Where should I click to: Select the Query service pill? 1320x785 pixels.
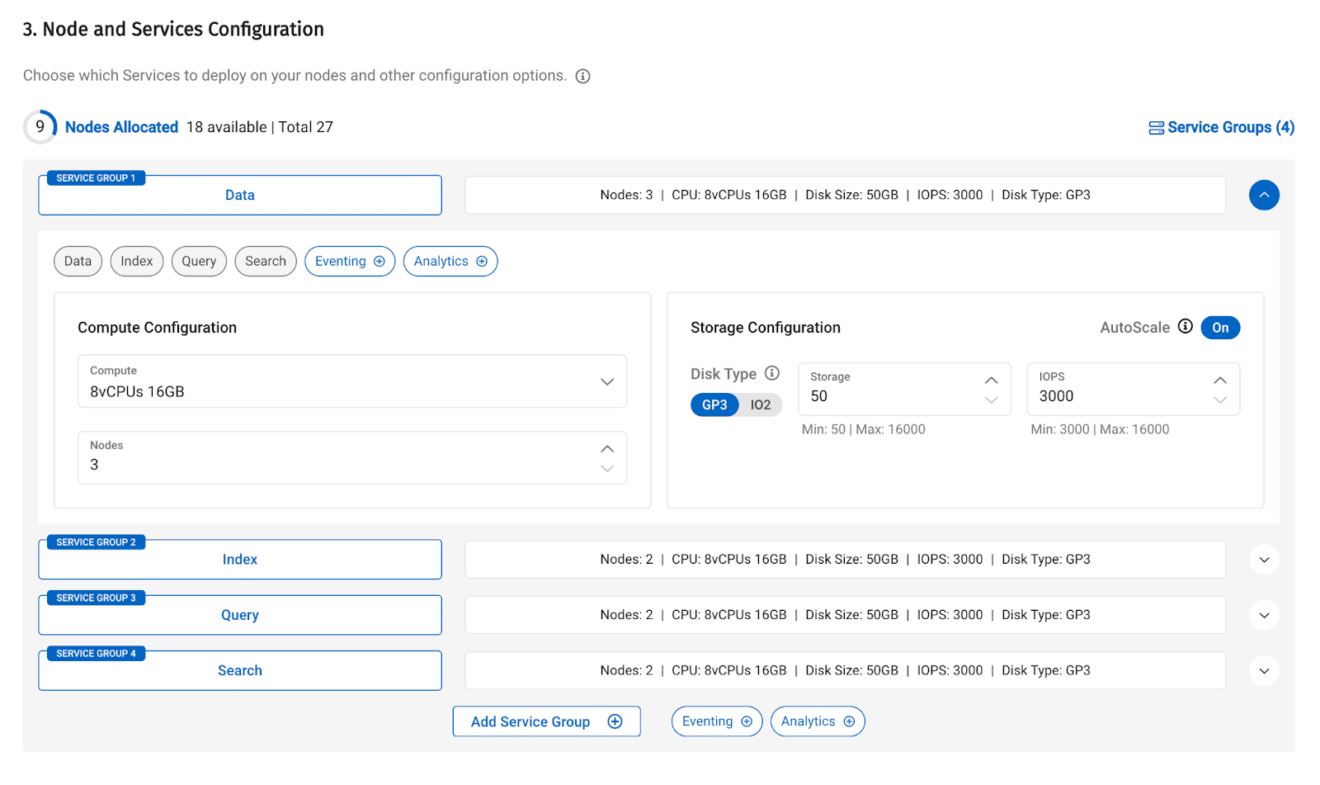pos(198,261)
